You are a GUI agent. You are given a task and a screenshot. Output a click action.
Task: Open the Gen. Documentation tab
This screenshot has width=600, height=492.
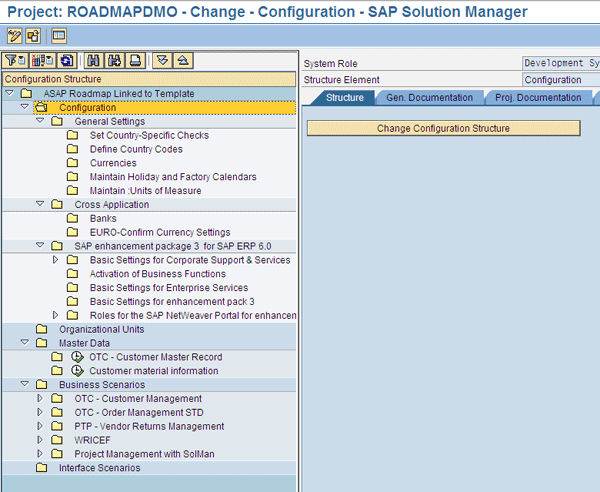(x=429, y=98)
